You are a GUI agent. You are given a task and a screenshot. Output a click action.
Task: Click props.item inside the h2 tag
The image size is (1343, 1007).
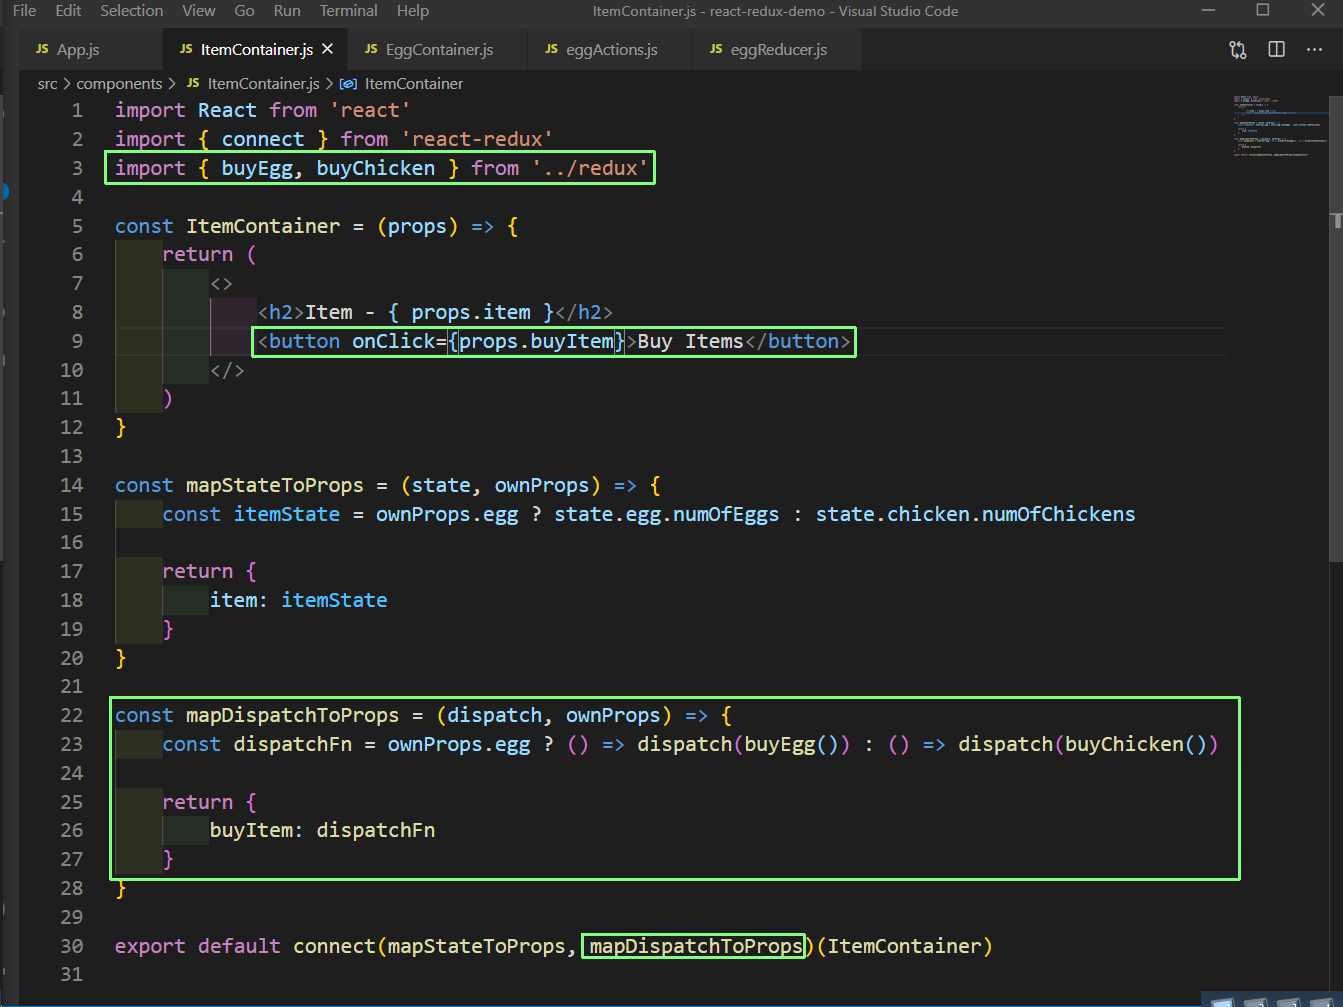coord(470,312)
